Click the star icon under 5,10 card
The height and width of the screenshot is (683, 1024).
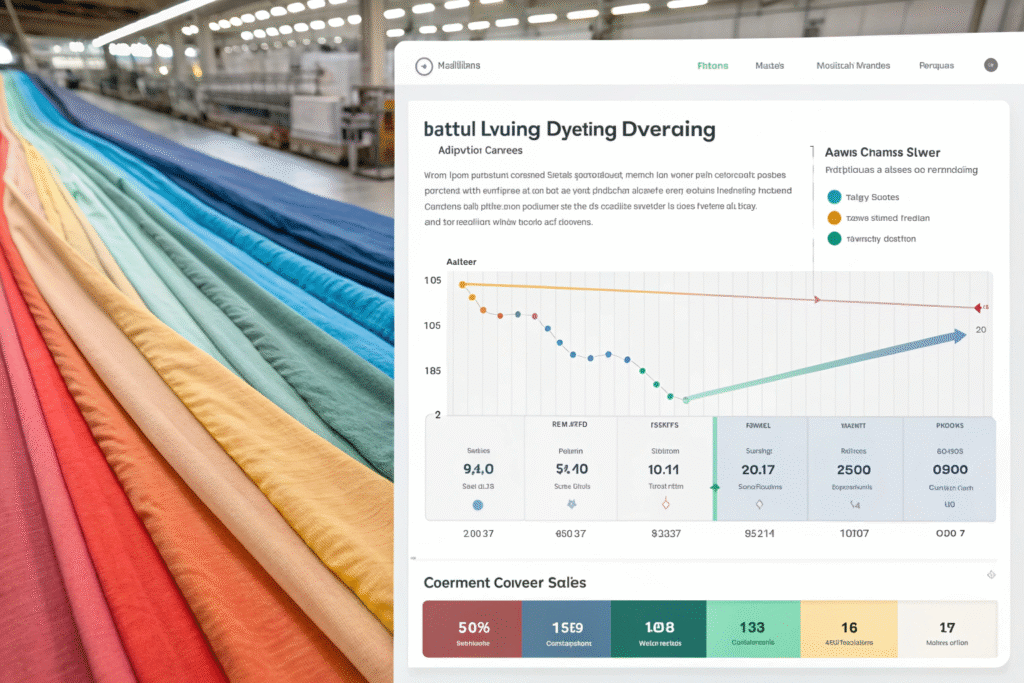click(571, 505)
